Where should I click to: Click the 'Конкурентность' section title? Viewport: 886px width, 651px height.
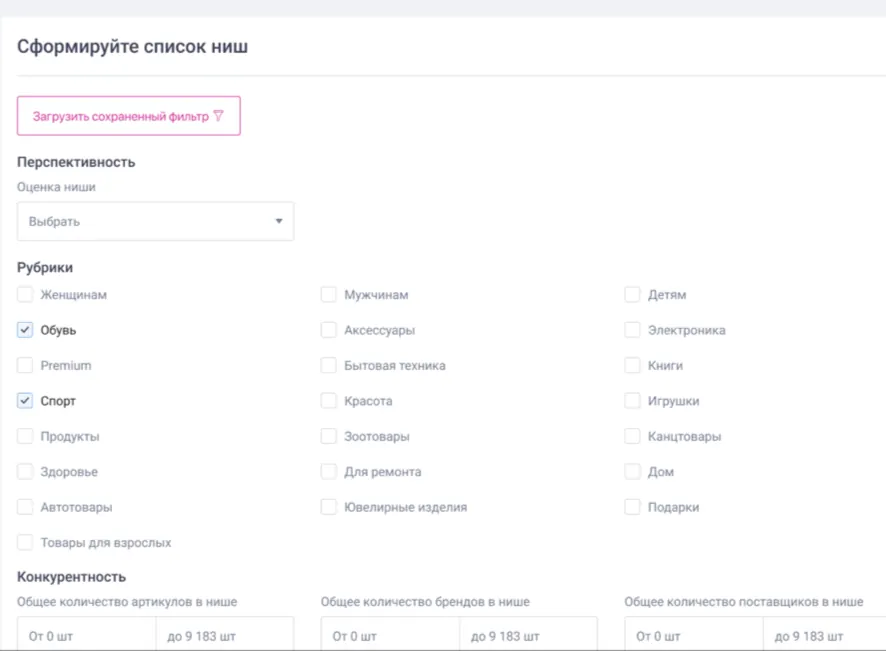point(71,577)
